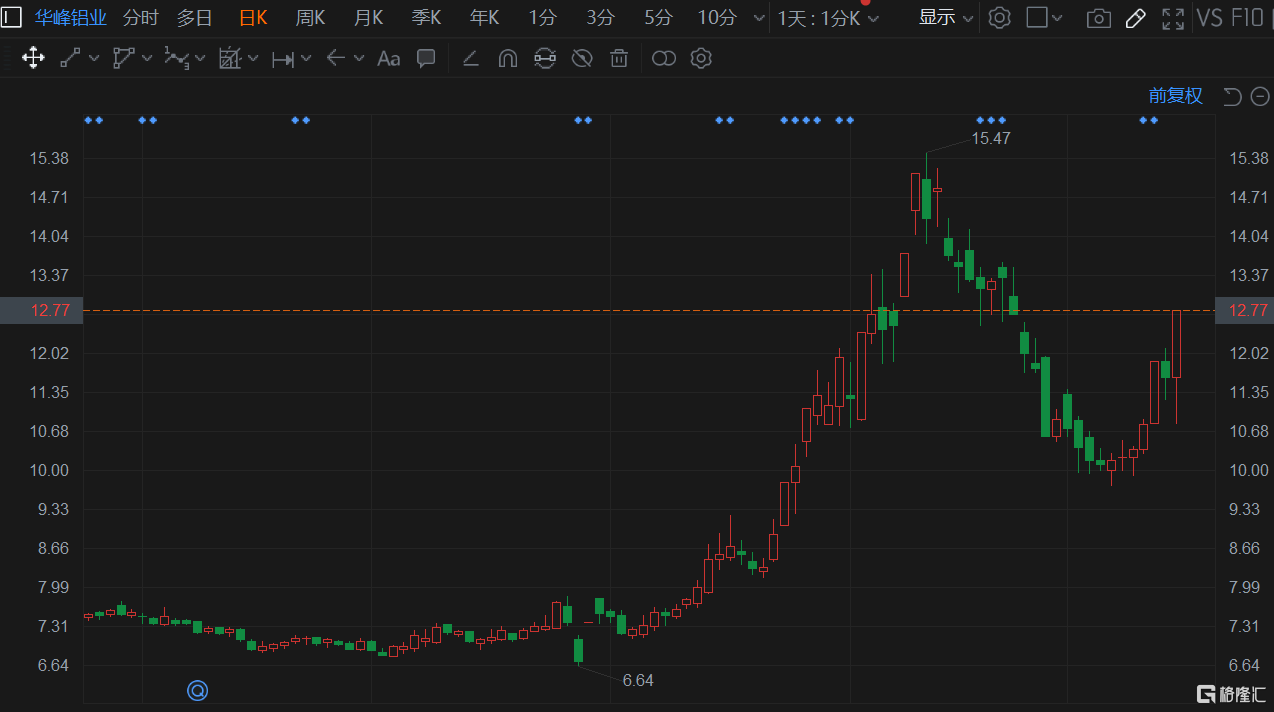Click the VS compare button

(x=1209, y=18)
